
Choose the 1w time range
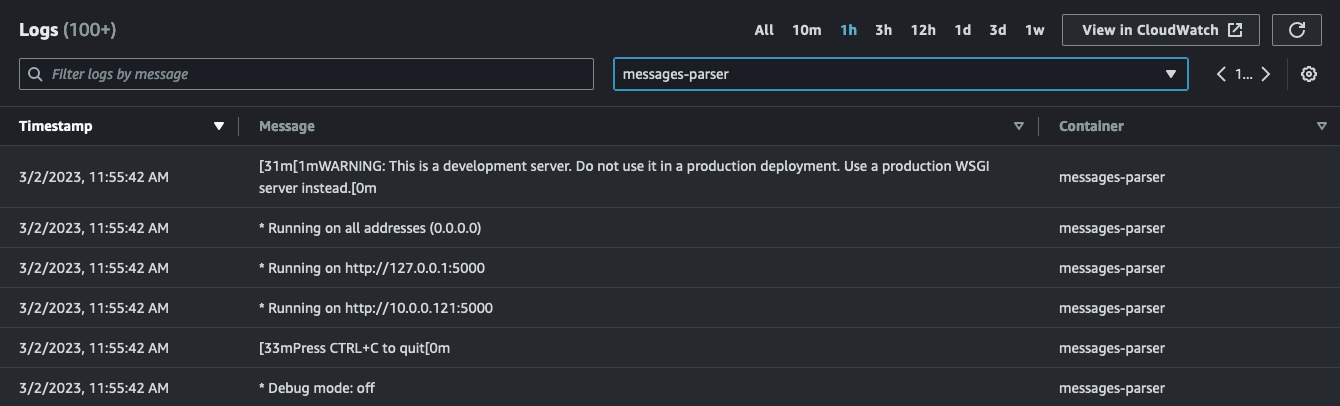1034,30
